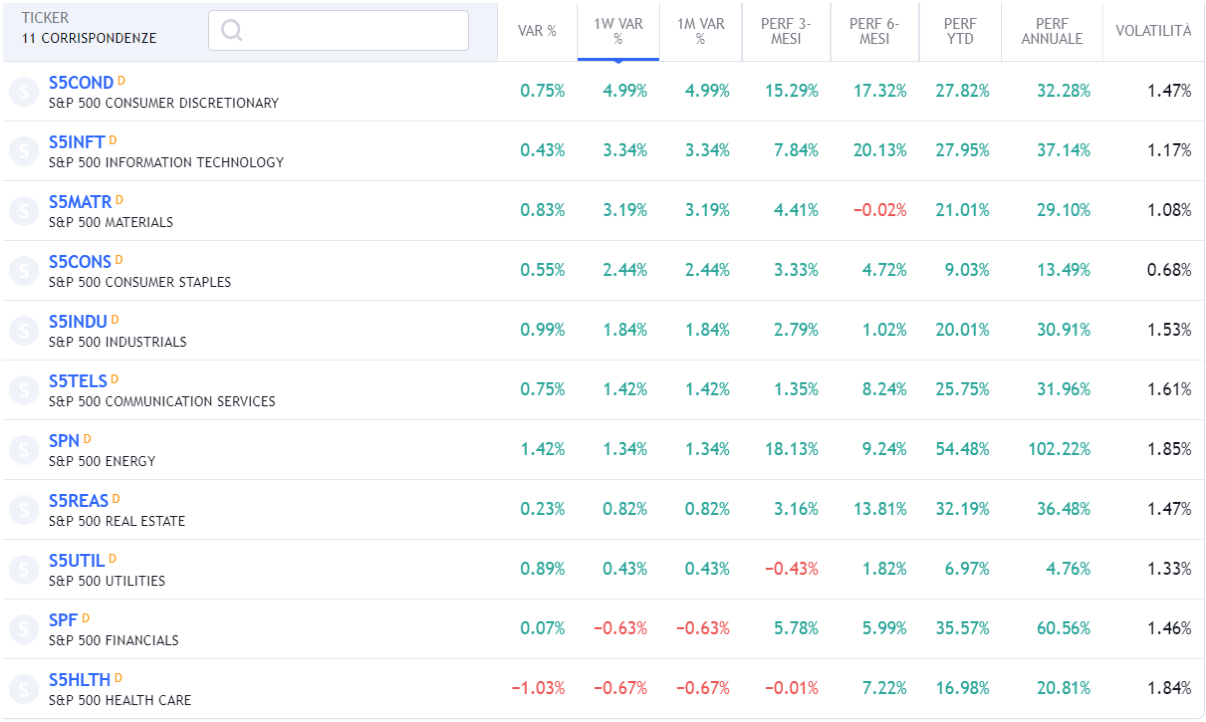The height and width of the screenshot is (722, 1206).
Task: Click the S5COND row logo icon
Action: click(x=23, y=91)
